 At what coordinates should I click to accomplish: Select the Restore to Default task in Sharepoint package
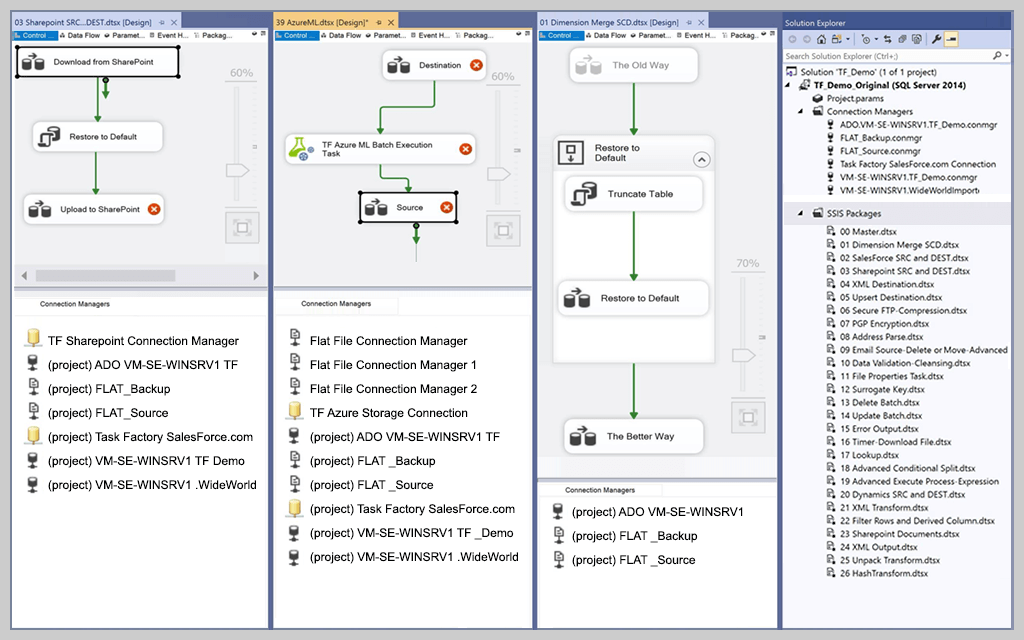tap(97, 137)
